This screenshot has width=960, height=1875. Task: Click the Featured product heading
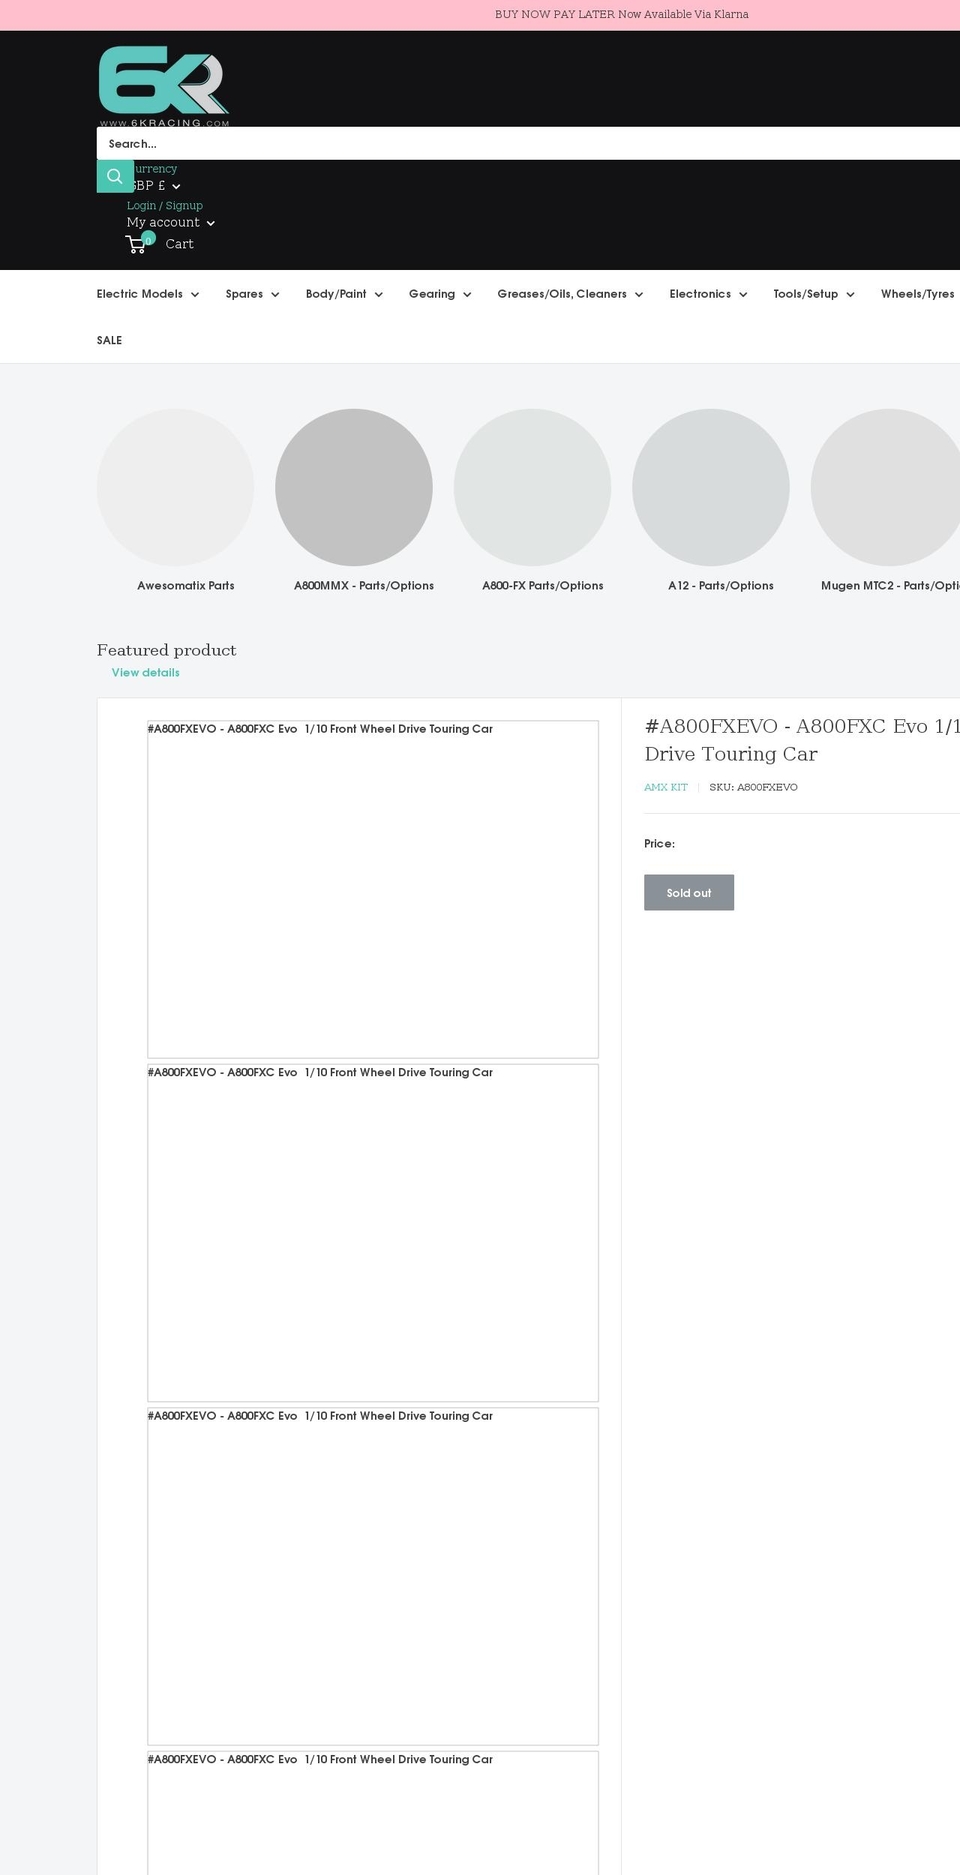point(167,650)
